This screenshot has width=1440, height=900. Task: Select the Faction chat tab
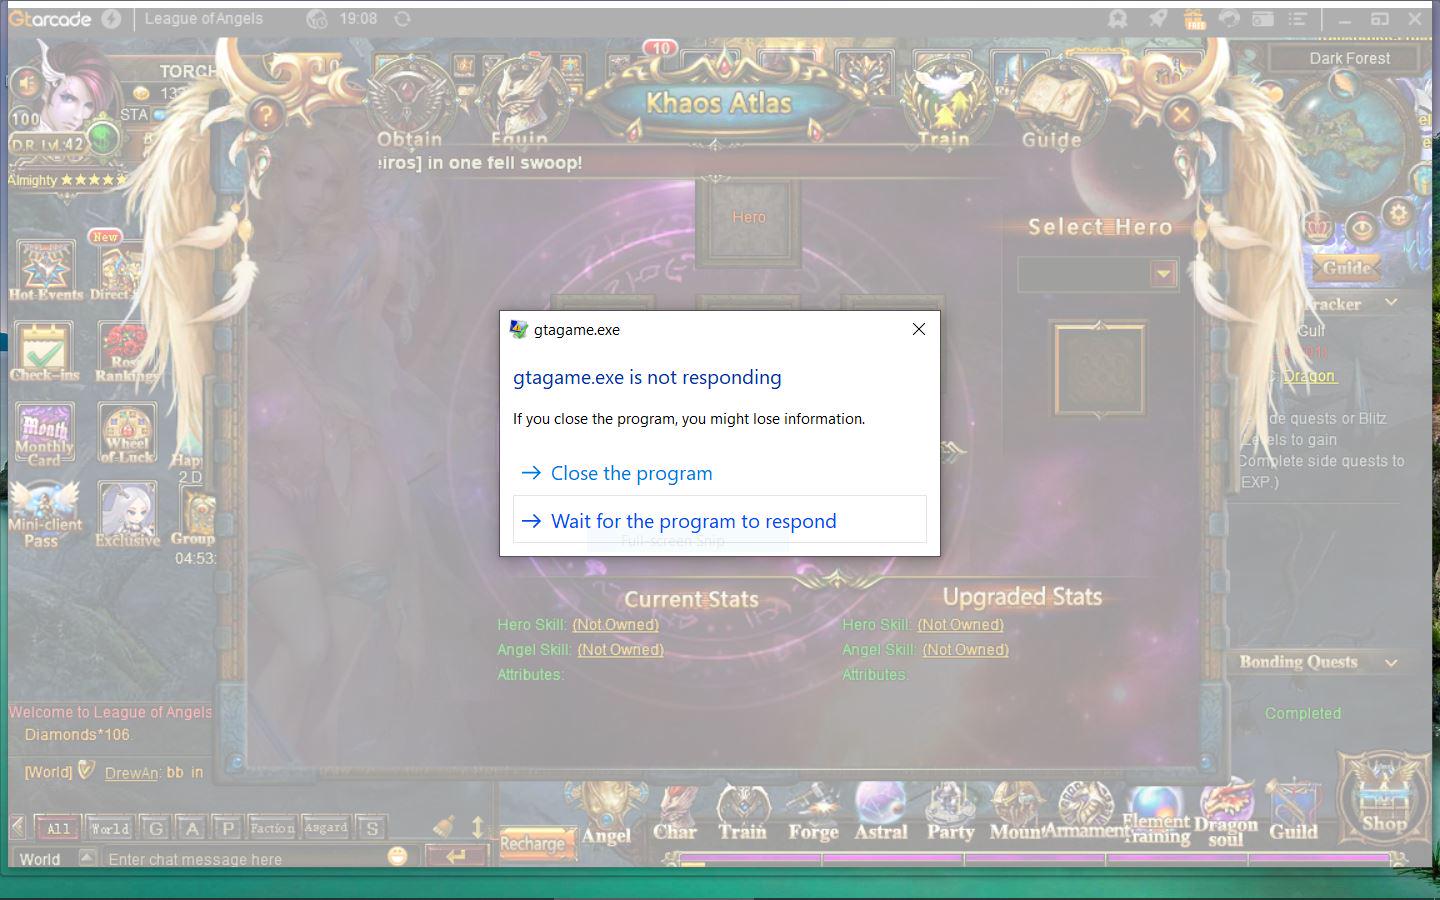[272, 828]
